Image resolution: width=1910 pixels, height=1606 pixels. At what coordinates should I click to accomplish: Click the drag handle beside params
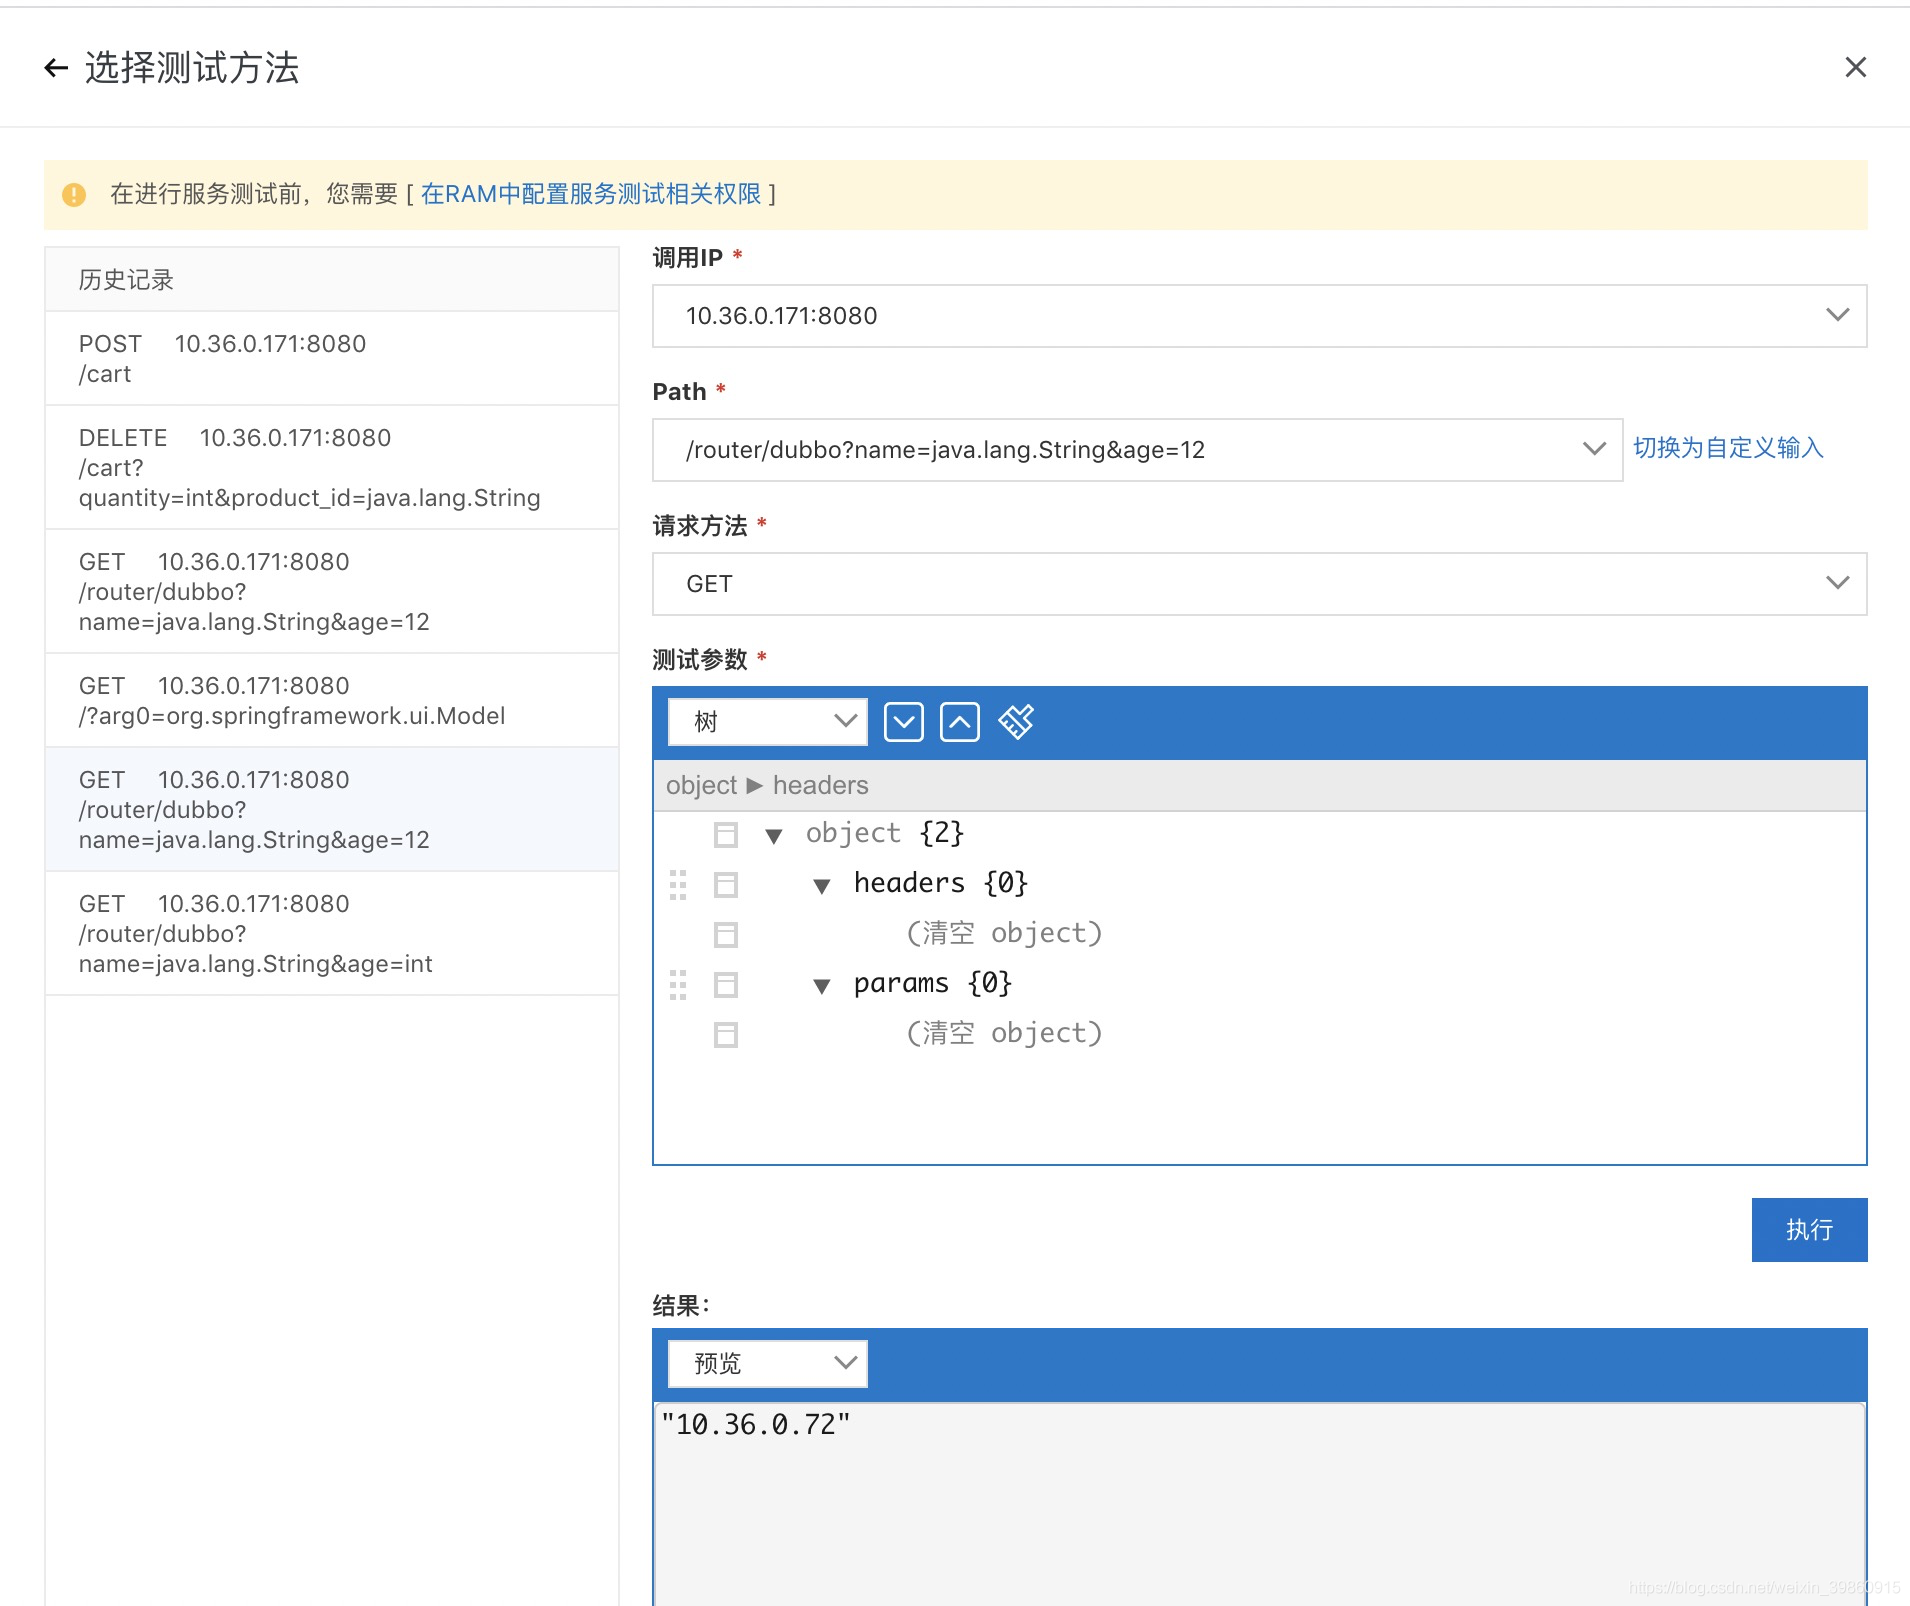(678, 984)
